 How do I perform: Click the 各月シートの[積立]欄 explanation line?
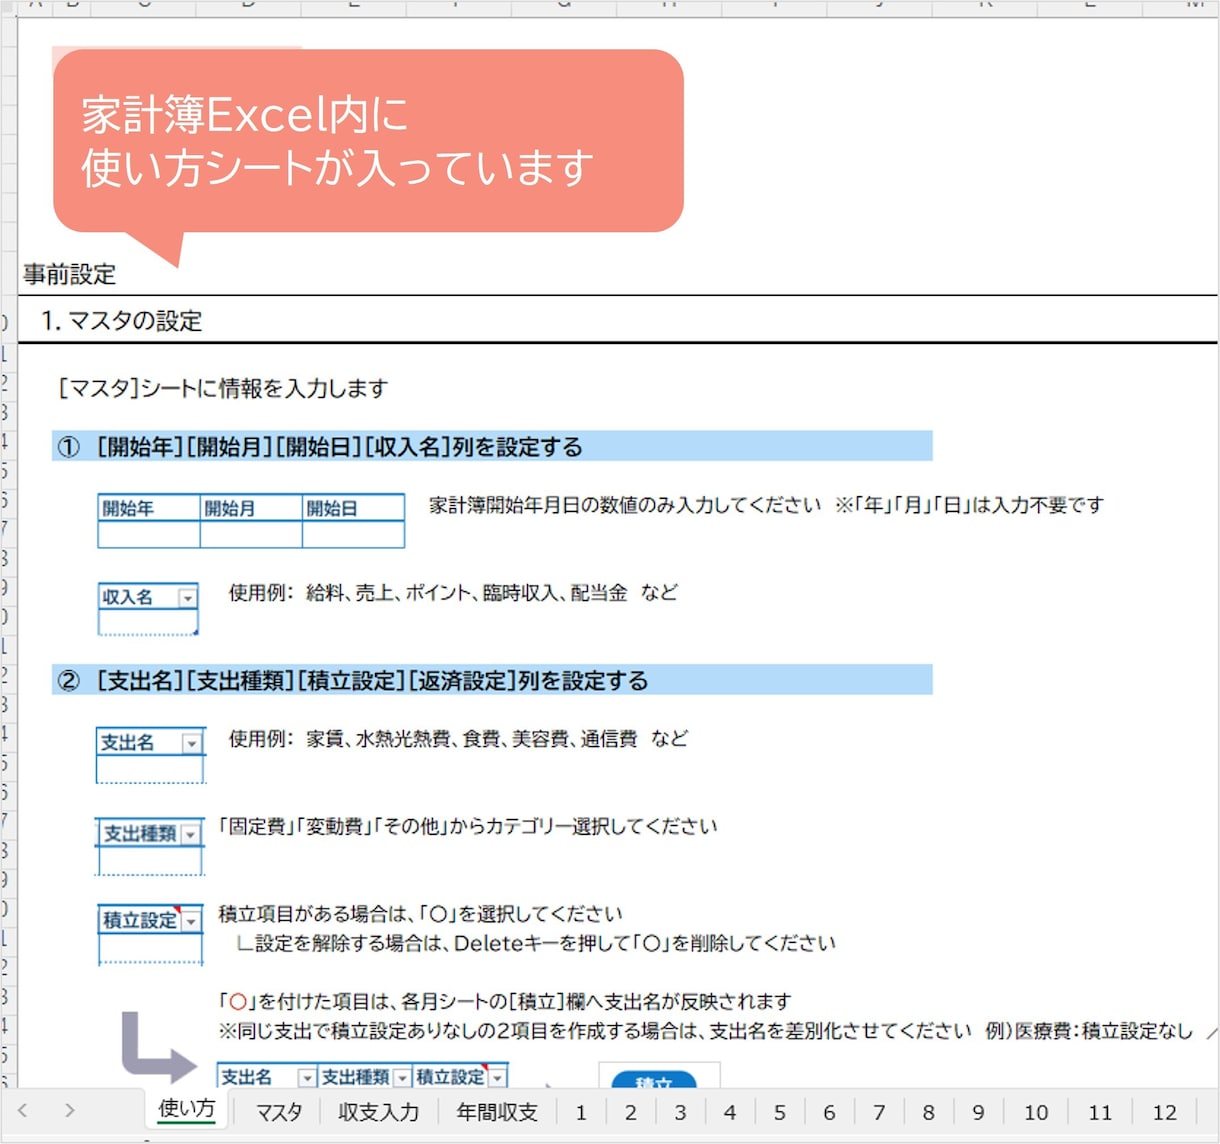[x=505, y=1000]
